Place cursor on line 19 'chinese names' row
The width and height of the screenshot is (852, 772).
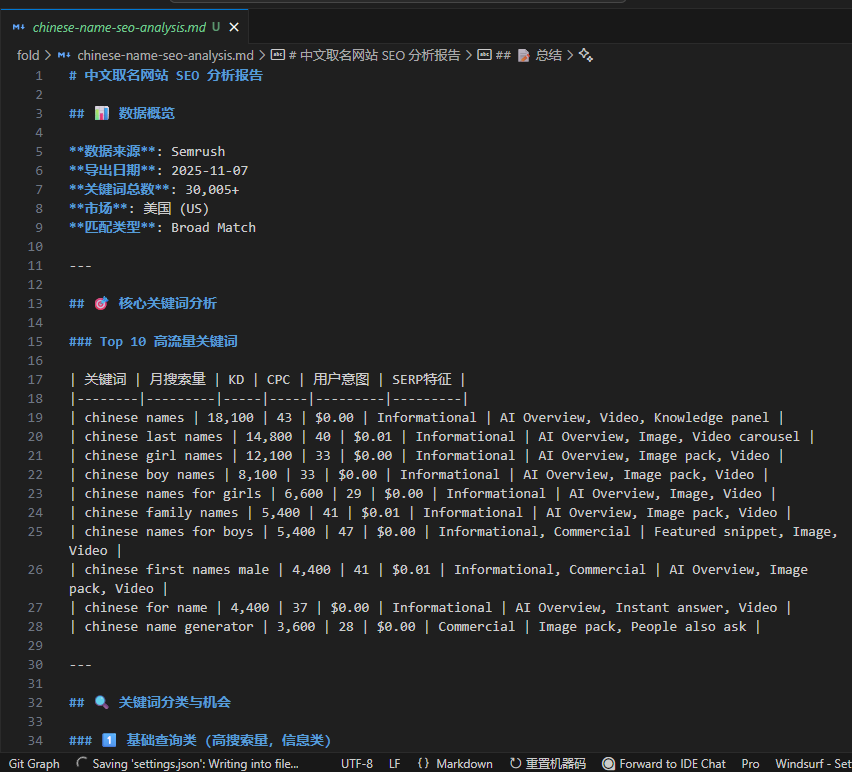tap(135, 418)
